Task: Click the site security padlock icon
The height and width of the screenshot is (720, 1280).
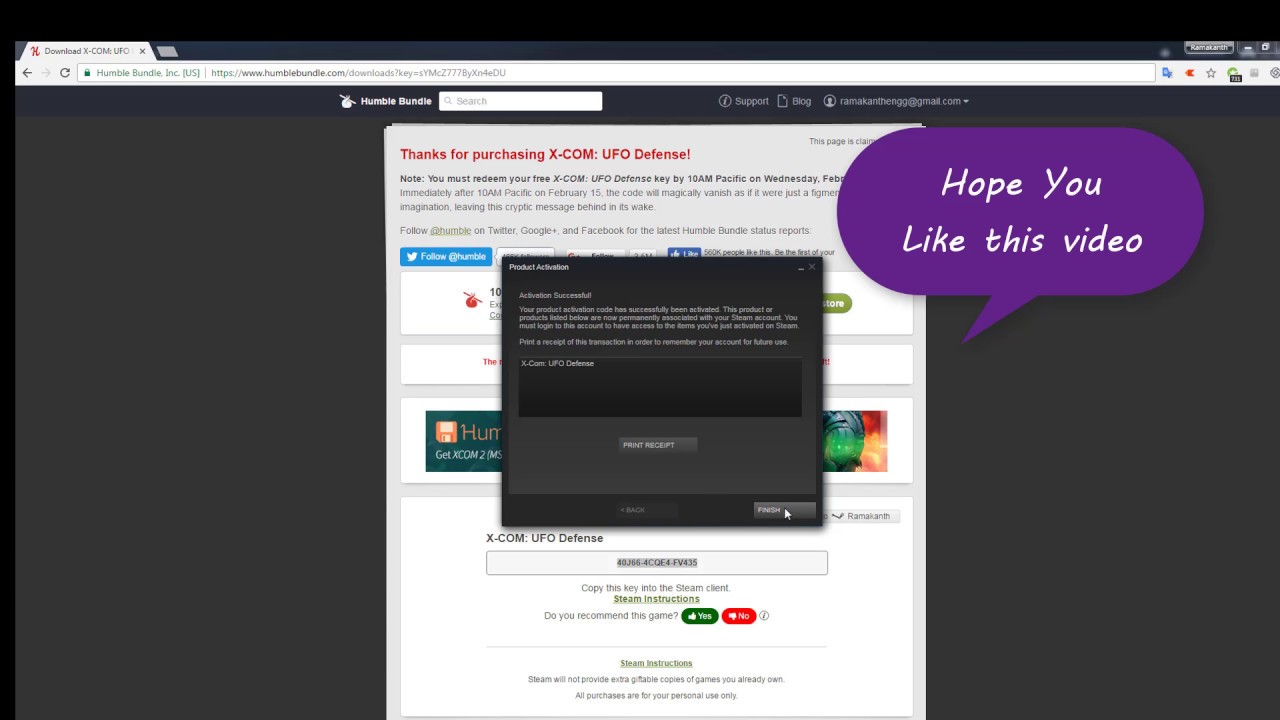Action: [x=87, y=73]
